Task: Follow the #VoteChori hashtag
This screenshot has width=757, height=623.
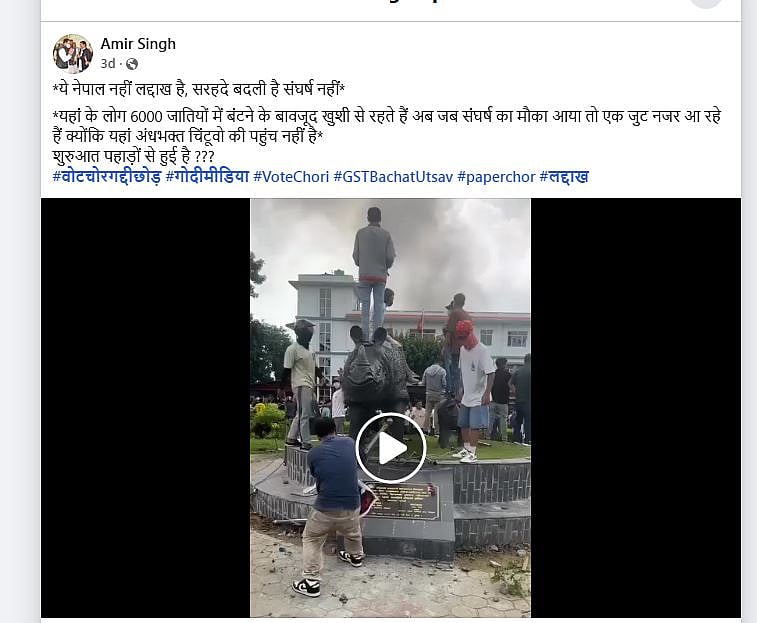Action: pyautogui.click(x=291, y=177)
